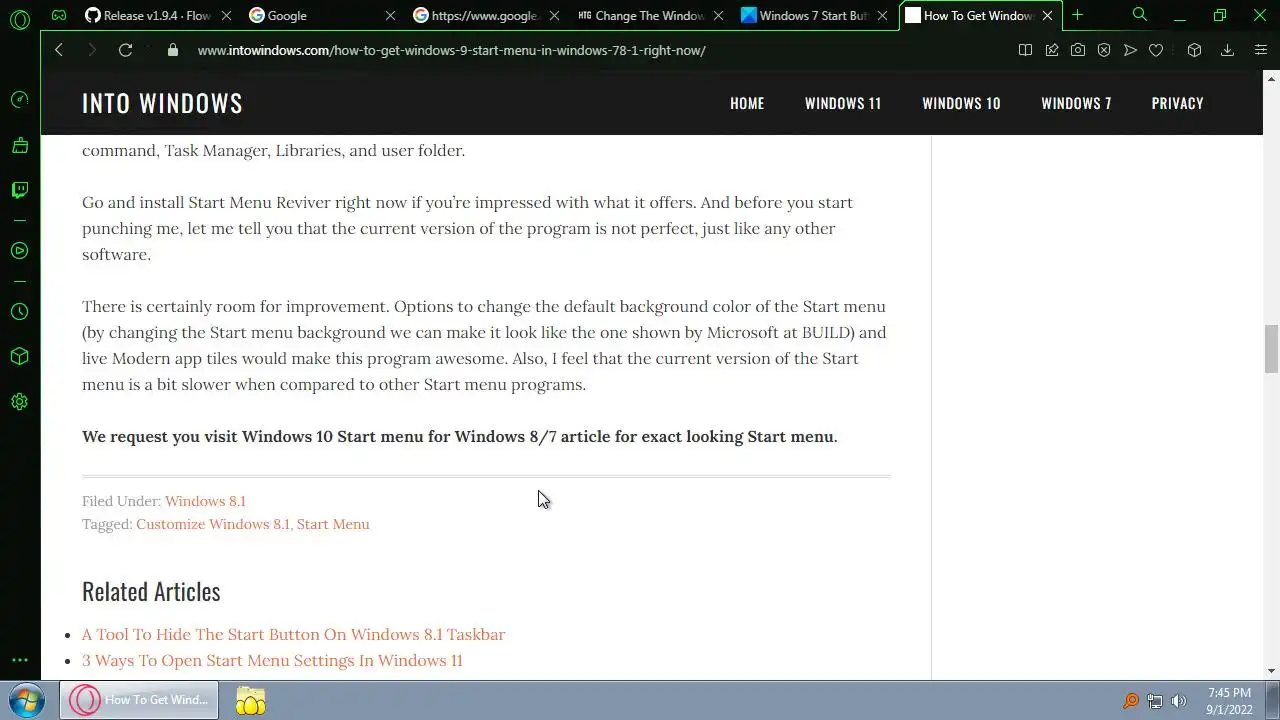
Task: Click the scrollbar down arrow
Action: pos(1271,671)
